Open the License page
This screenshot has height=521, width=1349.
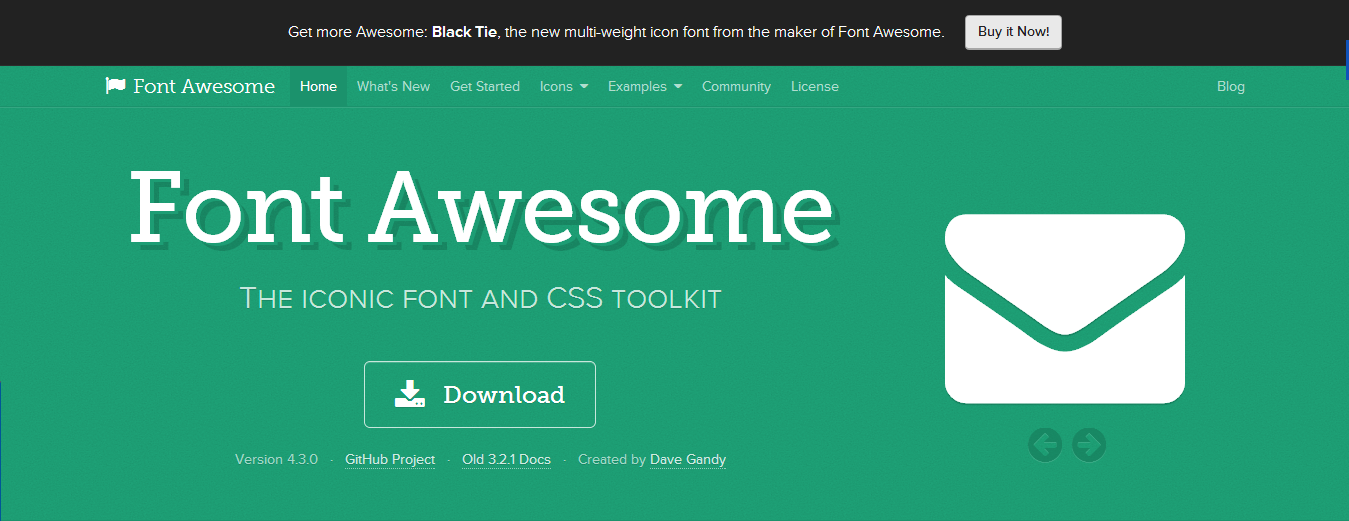tap(815, 86)
